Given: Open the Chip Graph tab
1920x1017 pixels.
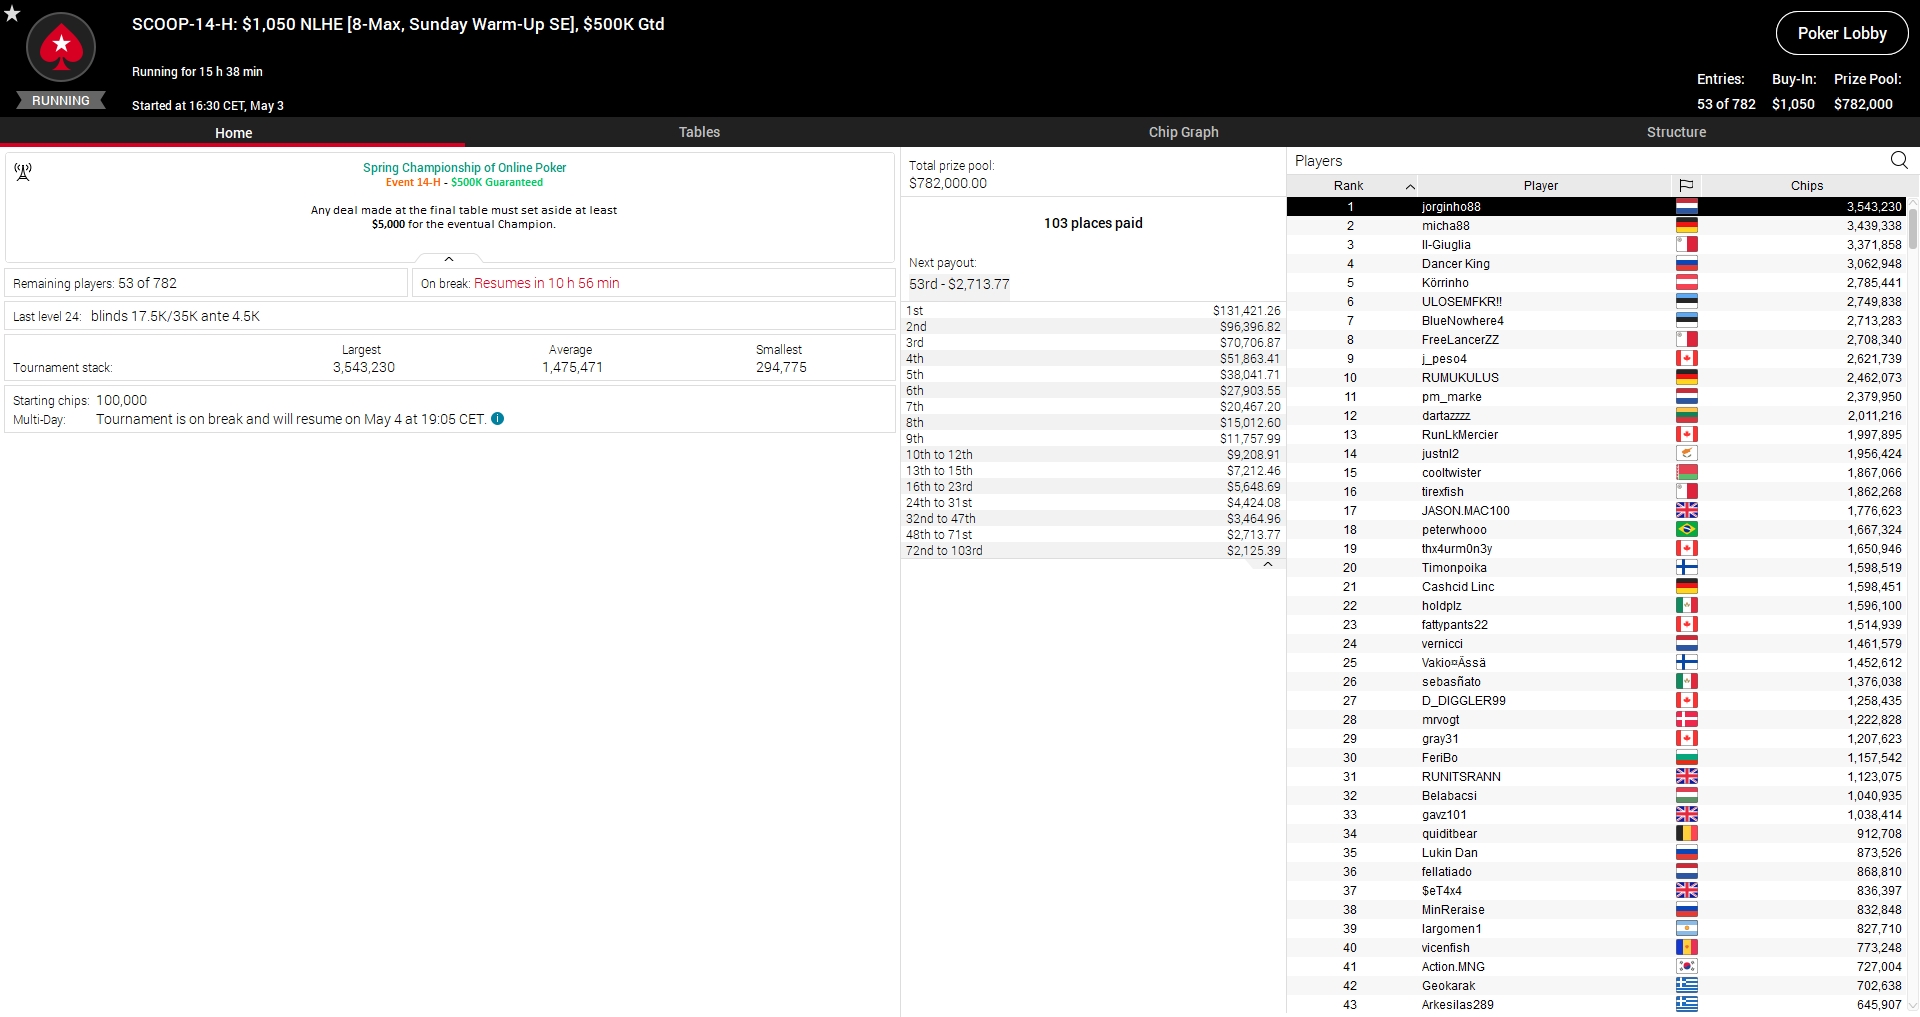Looking at the screenshot, I should (1183, 132).
